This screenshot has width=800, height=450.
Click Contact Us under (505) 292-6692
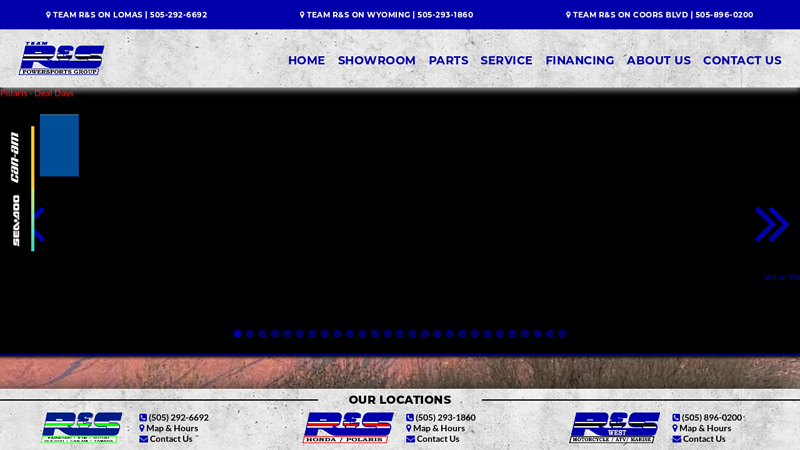point(171,439)
